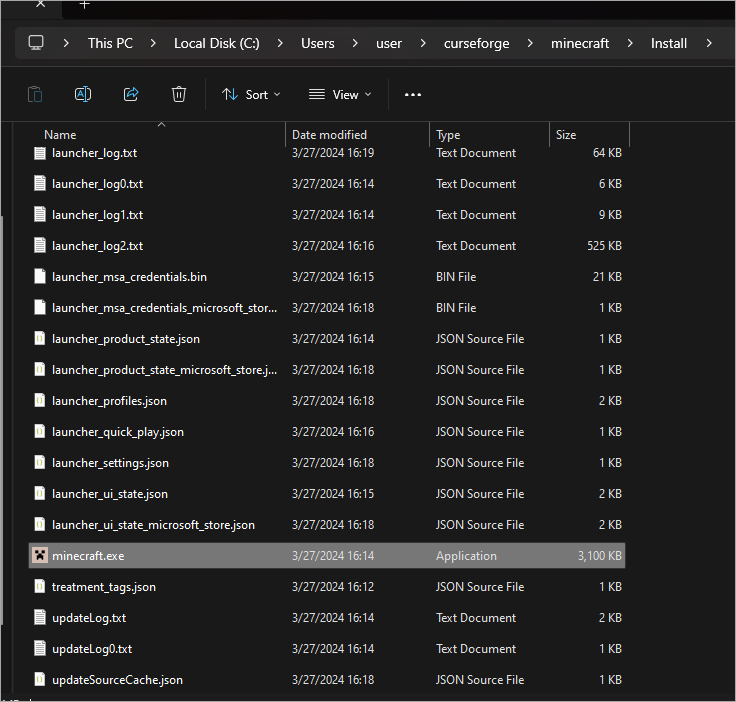This screenshot has height=702, width=736.
Task: Sort by the Type column header
Action: point(448,135)
